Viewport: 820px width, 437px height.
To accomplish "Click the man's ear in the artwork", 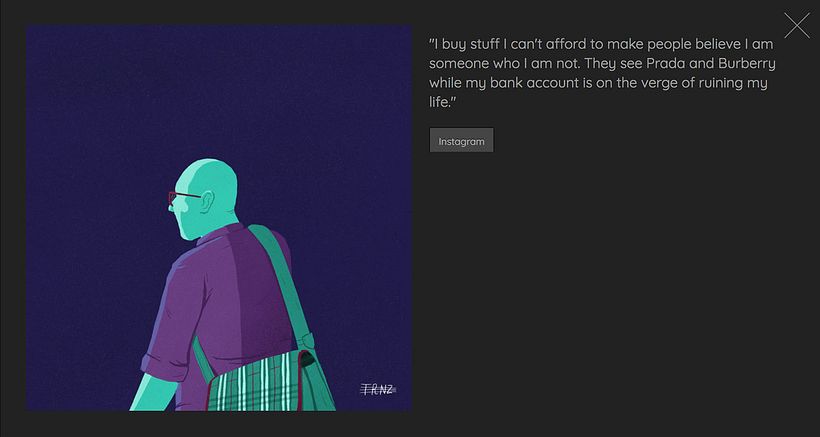I will (x=207, y=202).
